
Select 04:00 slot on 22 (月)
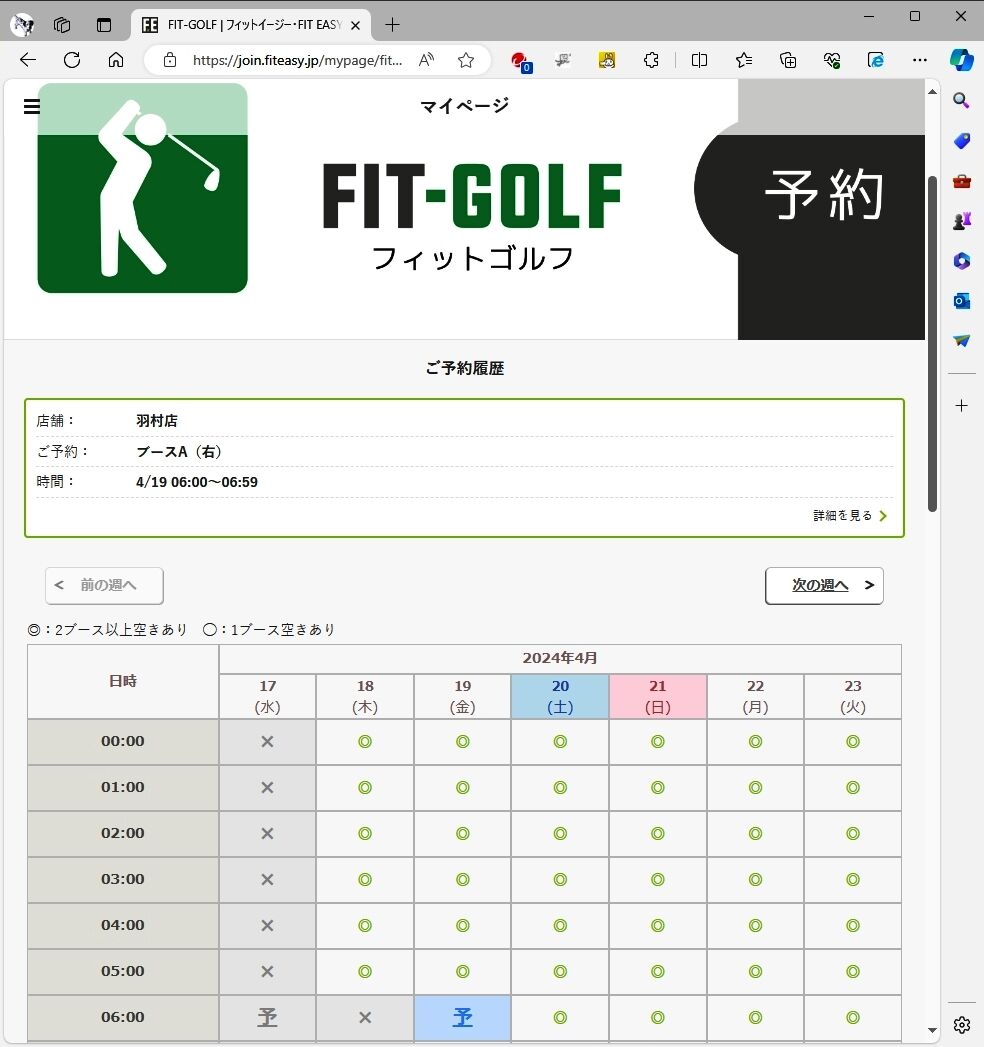tap(755, 925)
